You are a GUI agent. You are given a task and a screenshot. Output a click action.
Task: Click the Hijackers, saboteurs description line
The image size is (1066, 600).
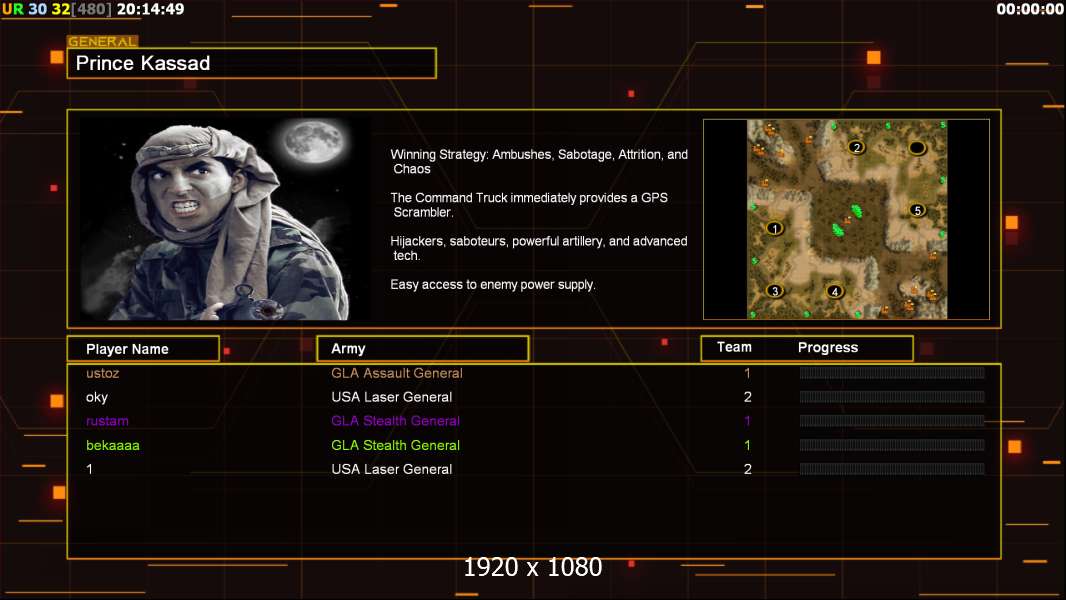[538, 248]
